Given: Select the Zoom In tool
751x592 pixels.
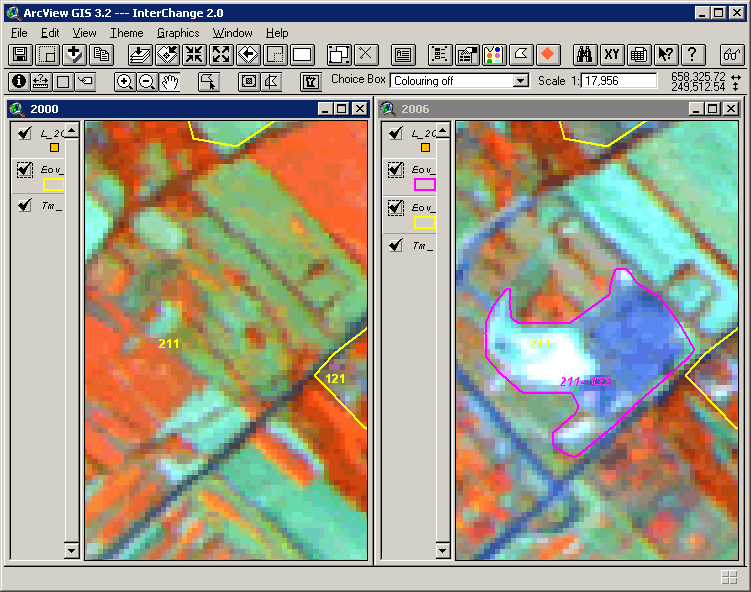Looking at the screenshot, I should pyautogui.click(x=125, y=82).
